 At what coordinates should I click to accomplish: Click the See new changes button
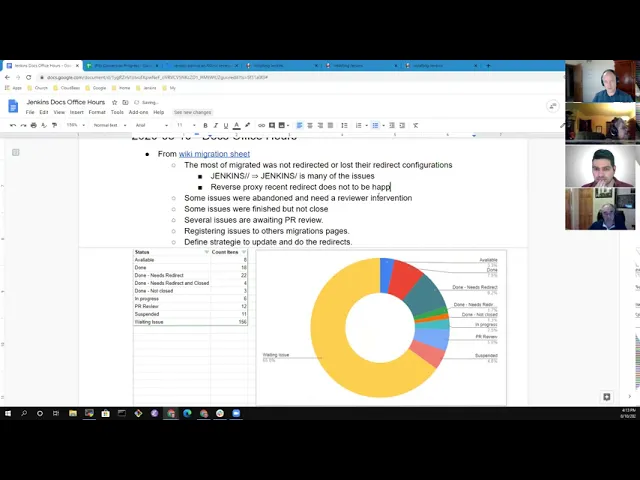[x=193, y=112]
